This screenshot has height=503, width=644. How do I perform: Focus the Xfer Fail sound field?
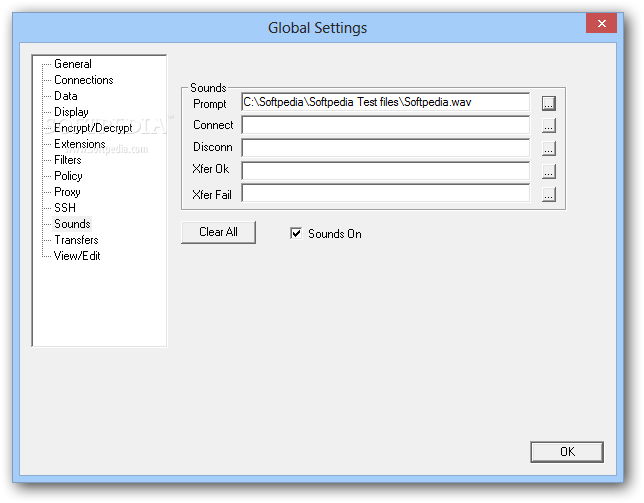[386, 193]
